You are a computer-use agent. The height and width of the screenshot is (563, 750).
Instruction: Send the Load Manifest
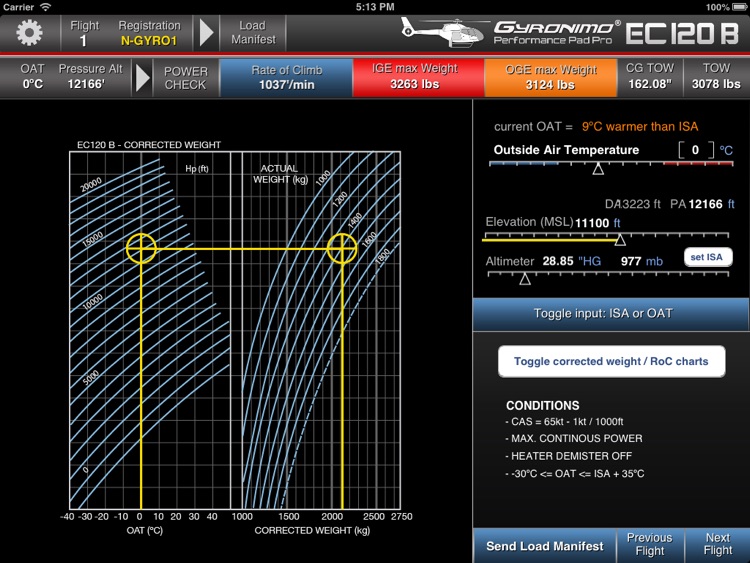(545, 546)
